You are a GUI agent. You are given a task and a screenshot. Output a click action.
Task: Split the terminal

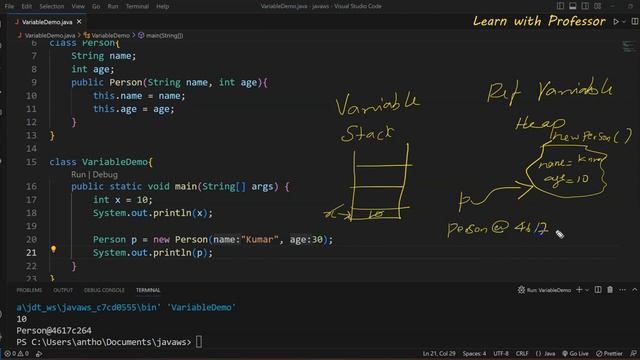coord(598,290)
